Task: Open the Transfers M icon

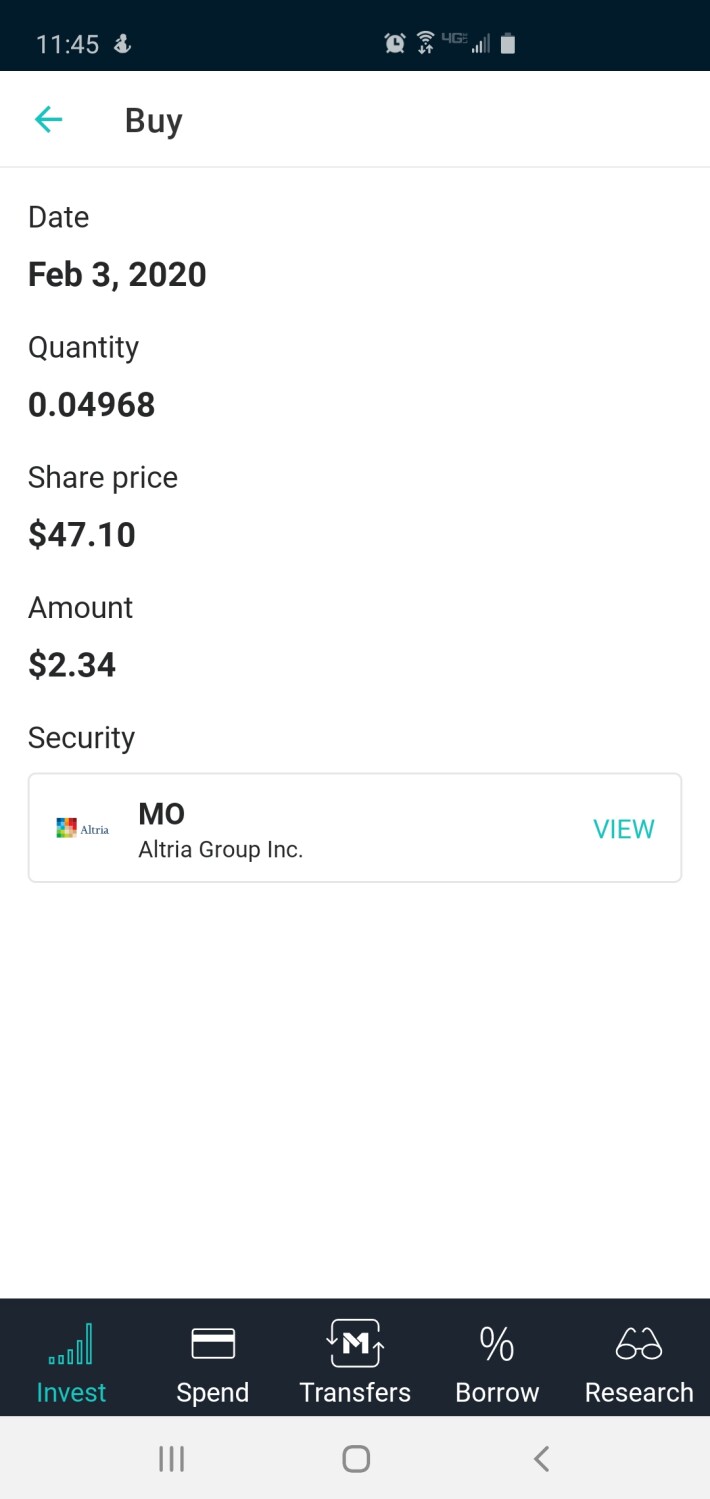Action: [x=355, y=1343]
